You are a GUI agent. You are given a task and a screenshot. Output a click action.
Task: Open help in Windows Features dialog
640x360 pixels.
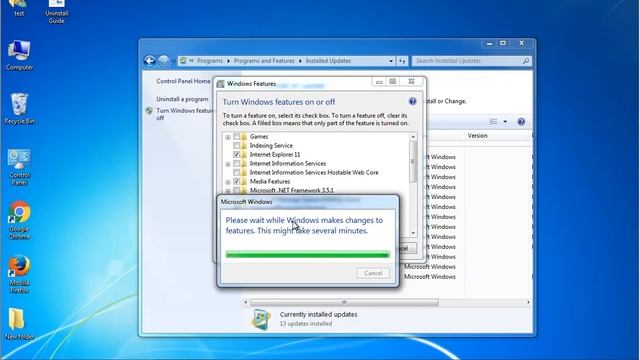412,101
